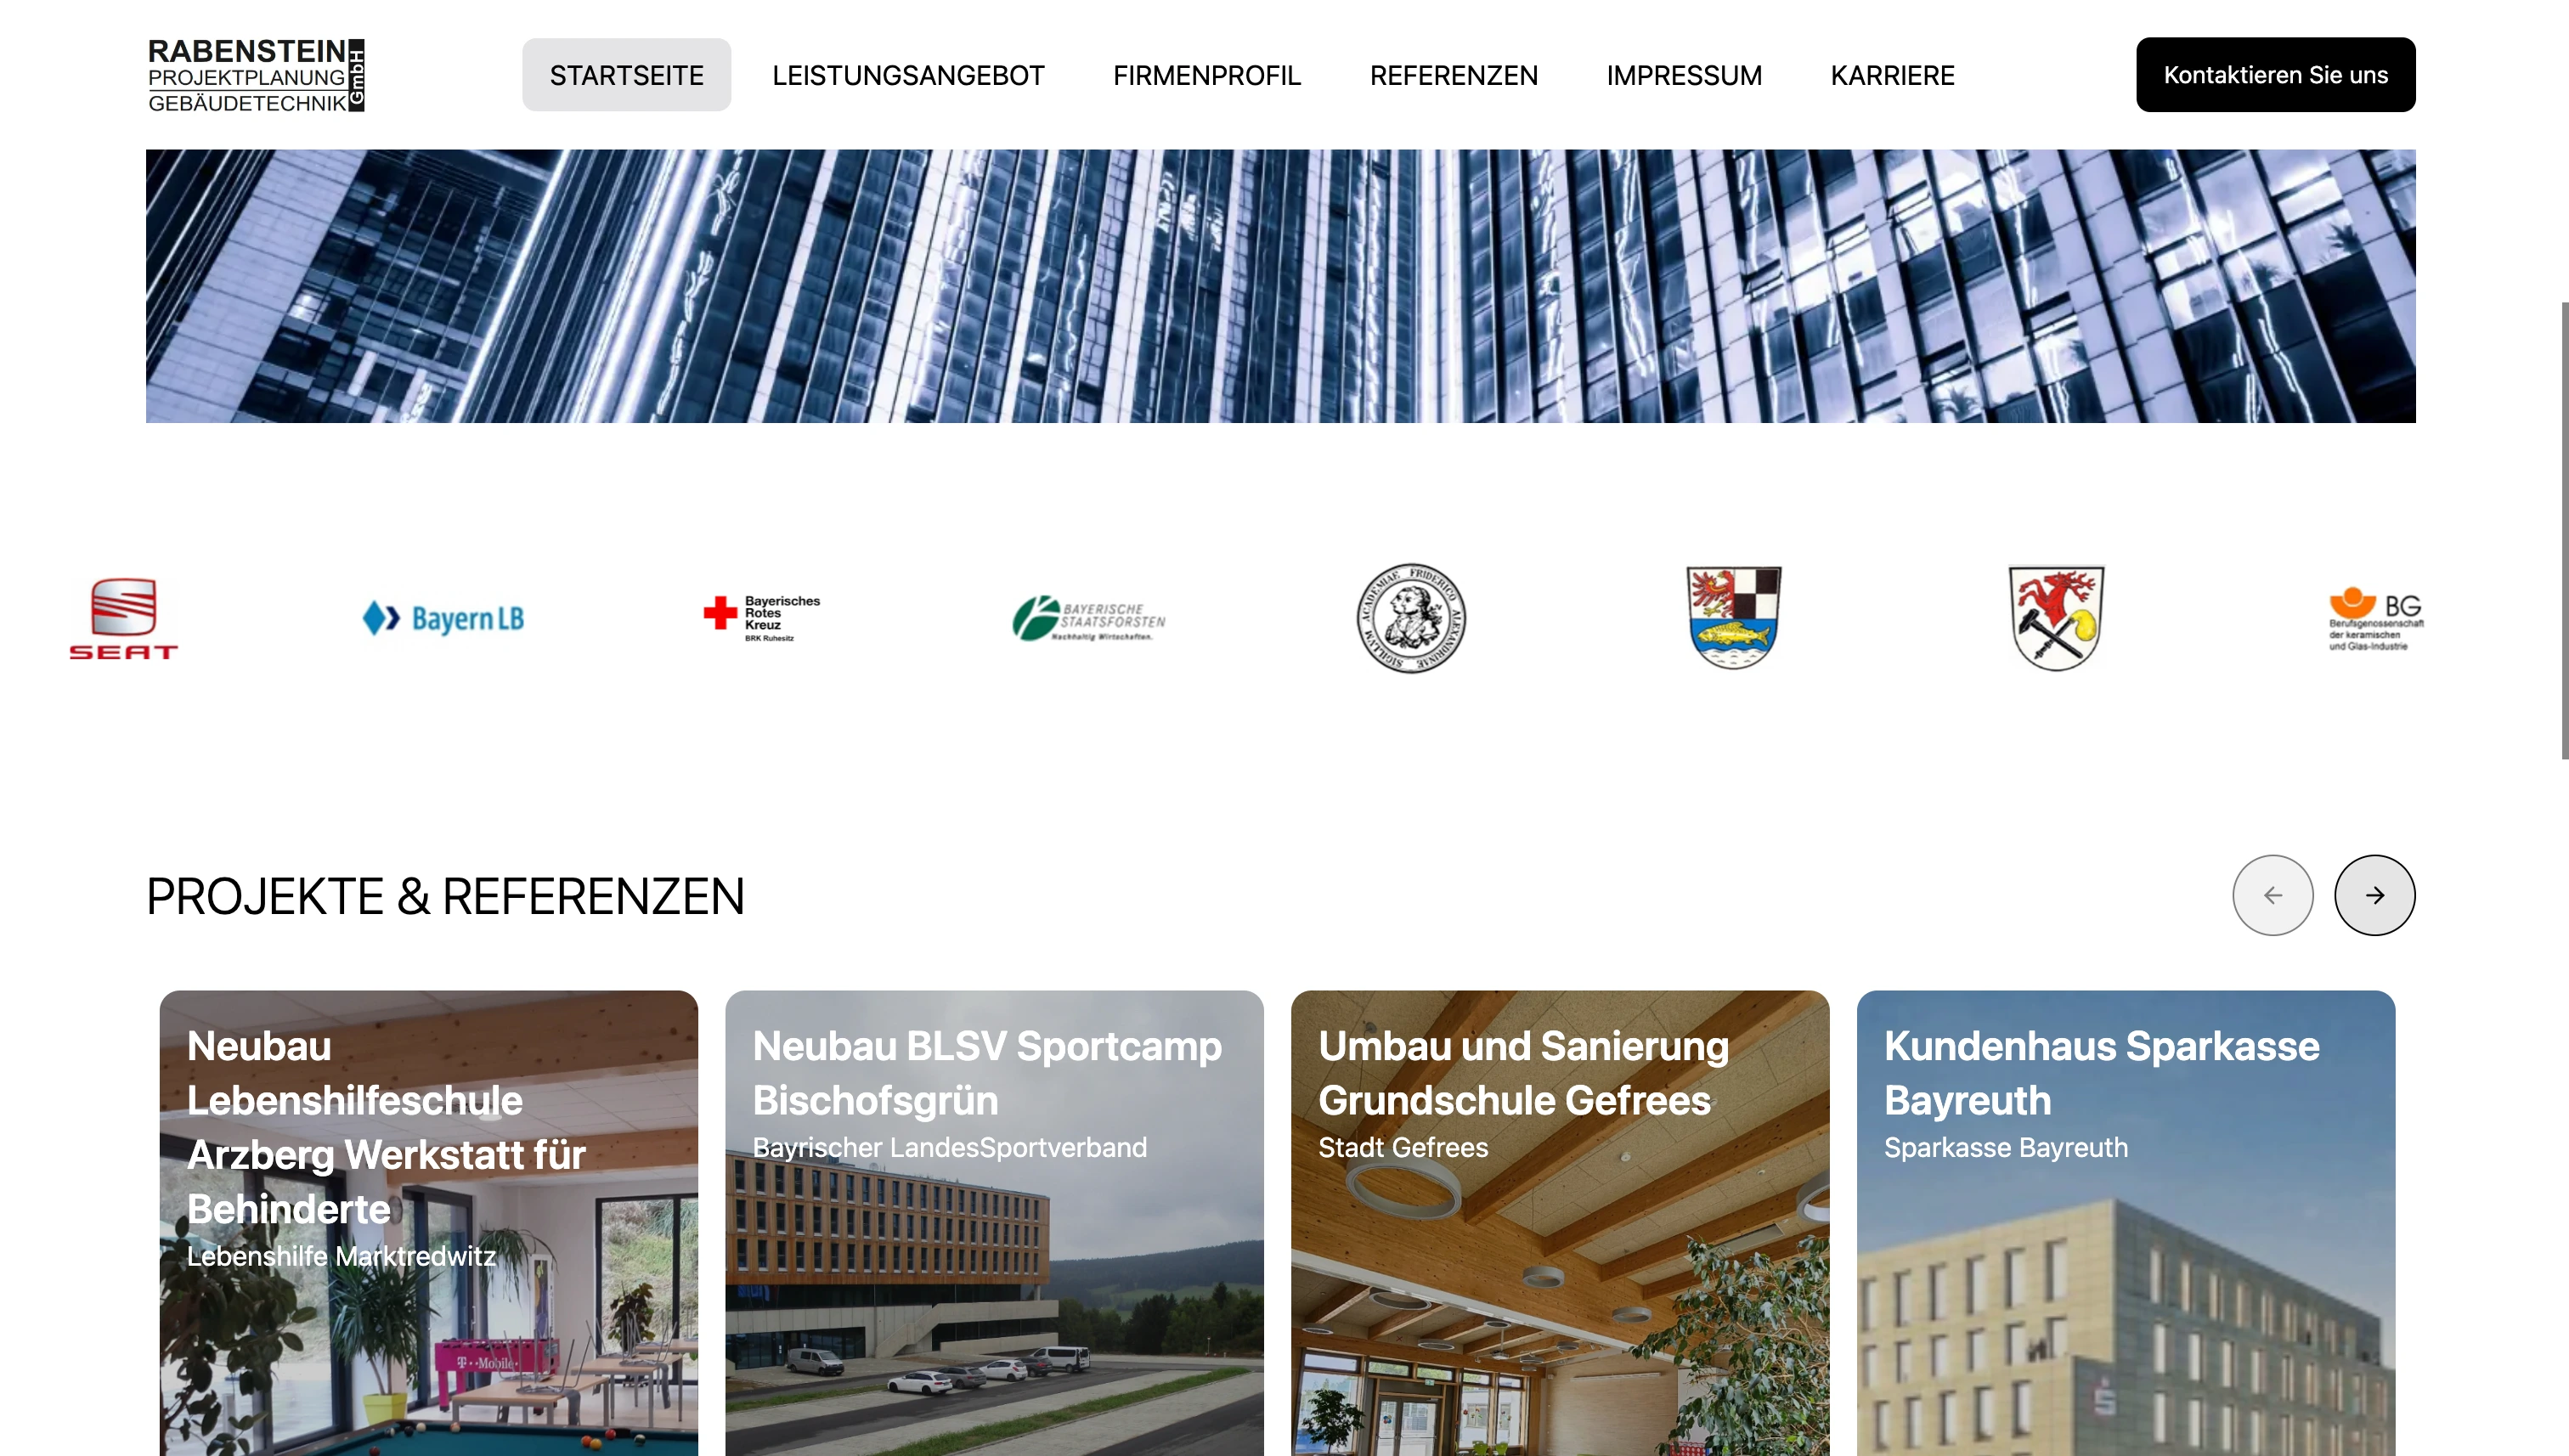Click the BG Berufsgenossenschaft logo
The height and width of the screenshot is (1456, 2569).
coord(2375,618)
